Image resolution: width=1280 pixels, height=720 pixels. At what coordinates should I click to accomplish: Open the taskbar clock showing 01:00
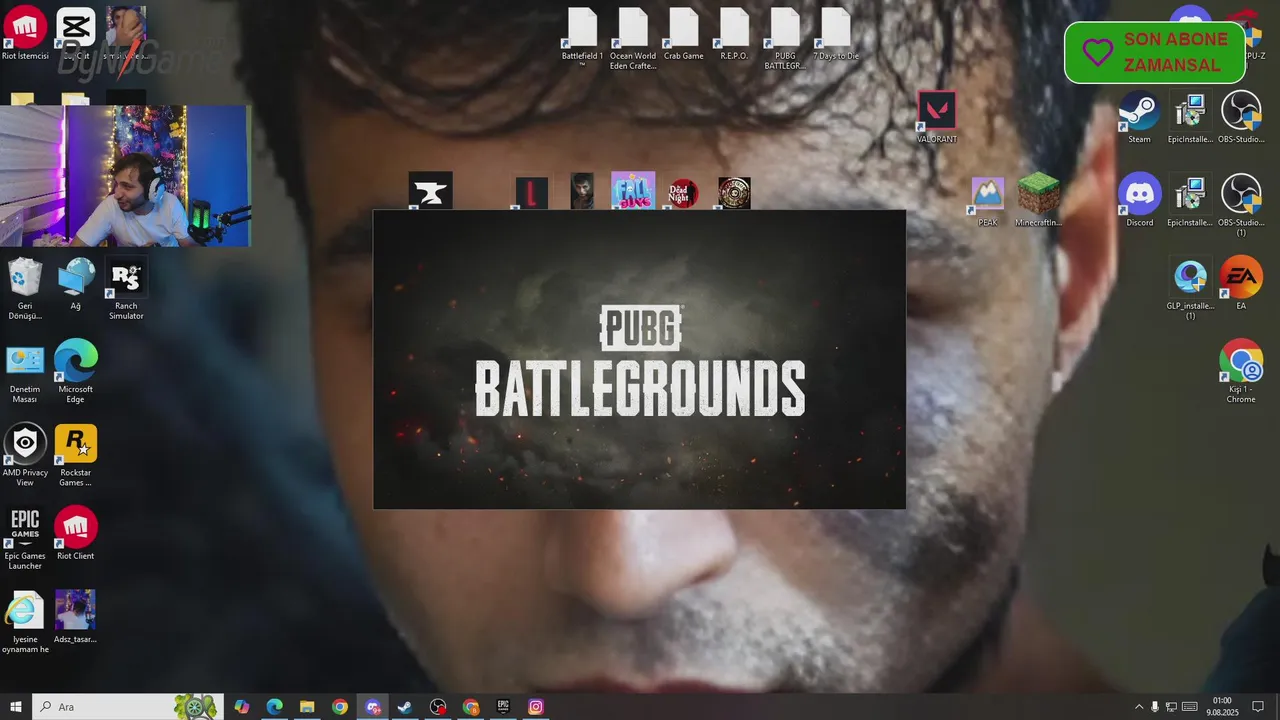[x=1221, y=707]
